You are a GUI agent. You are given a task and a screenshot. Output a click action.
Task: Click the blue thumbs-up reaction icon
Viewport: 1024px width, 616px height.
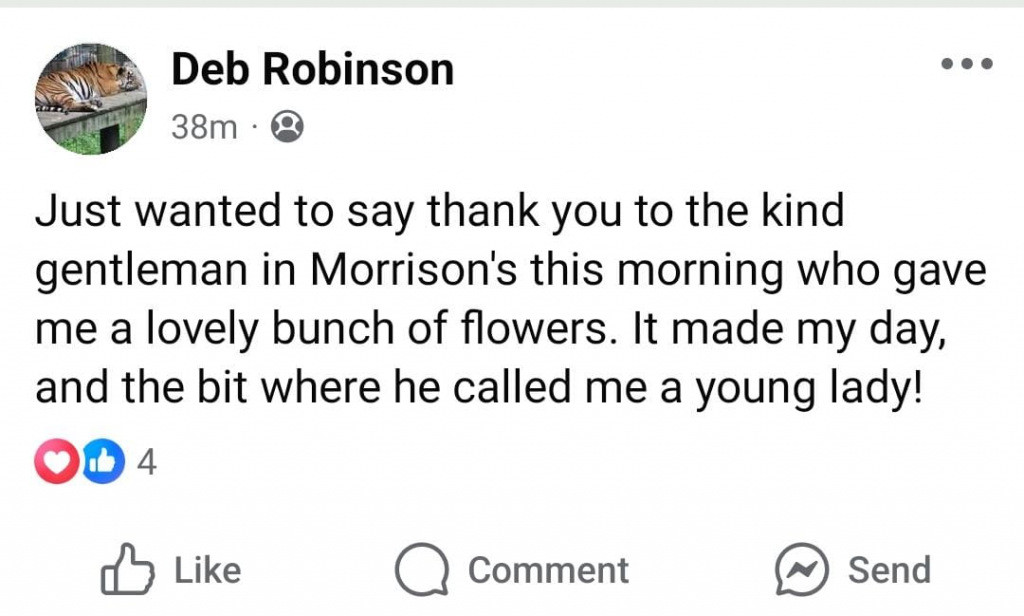[x=103, y=463]
